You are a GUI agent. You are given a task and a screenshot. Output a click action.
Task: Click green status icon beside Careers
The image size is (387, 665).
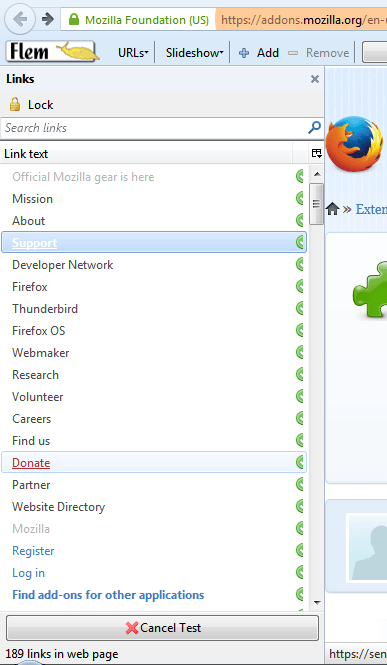[300, 419]
